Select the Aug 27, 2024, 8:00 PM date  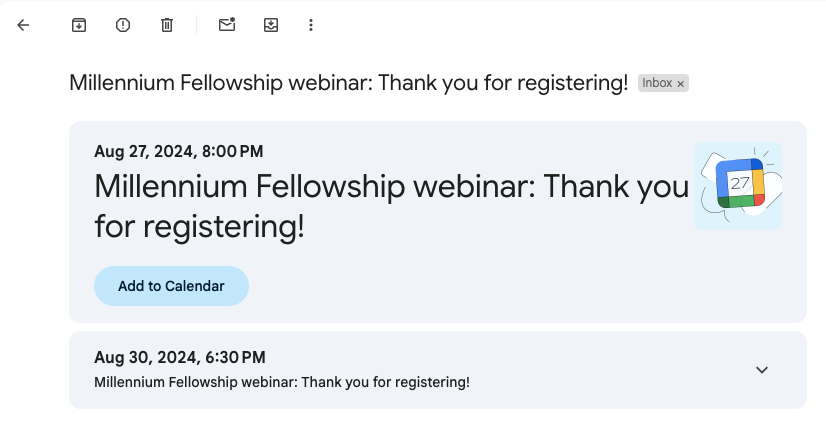point(179,151)
